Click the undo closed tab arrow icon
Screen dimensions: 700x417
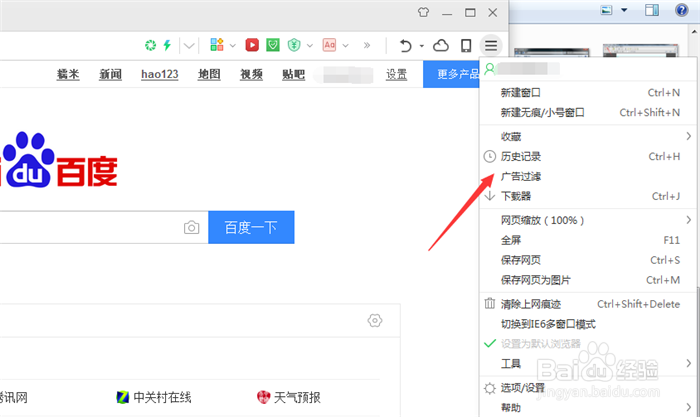click(x=405, y=46)
